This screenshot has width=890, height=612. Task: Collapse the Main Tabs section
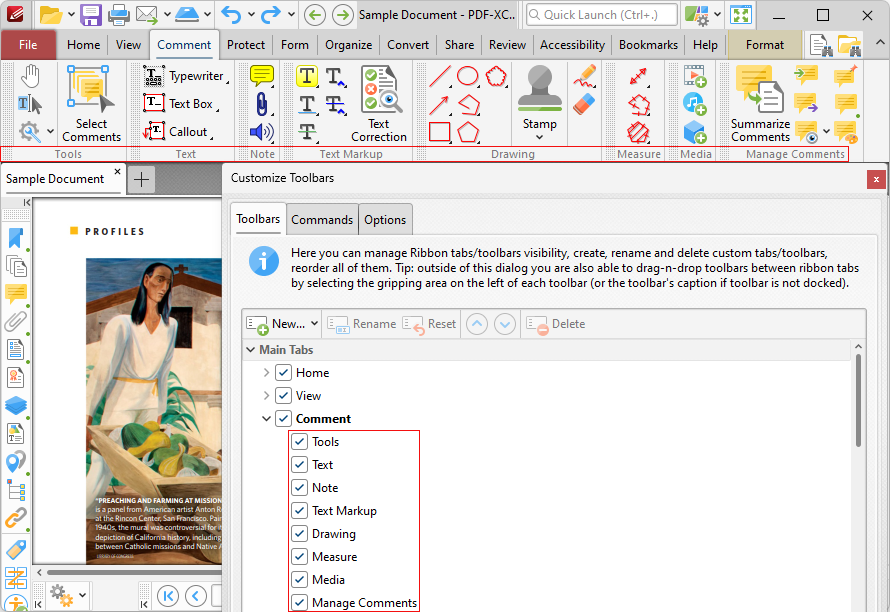coord(250,350)
